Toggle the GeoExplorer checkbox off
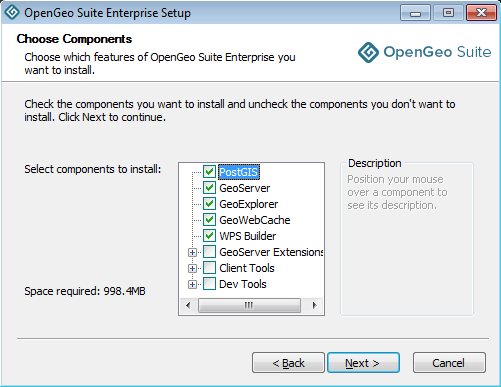The height and width of the screenshot is (387, 501). [x=209, y=204]
